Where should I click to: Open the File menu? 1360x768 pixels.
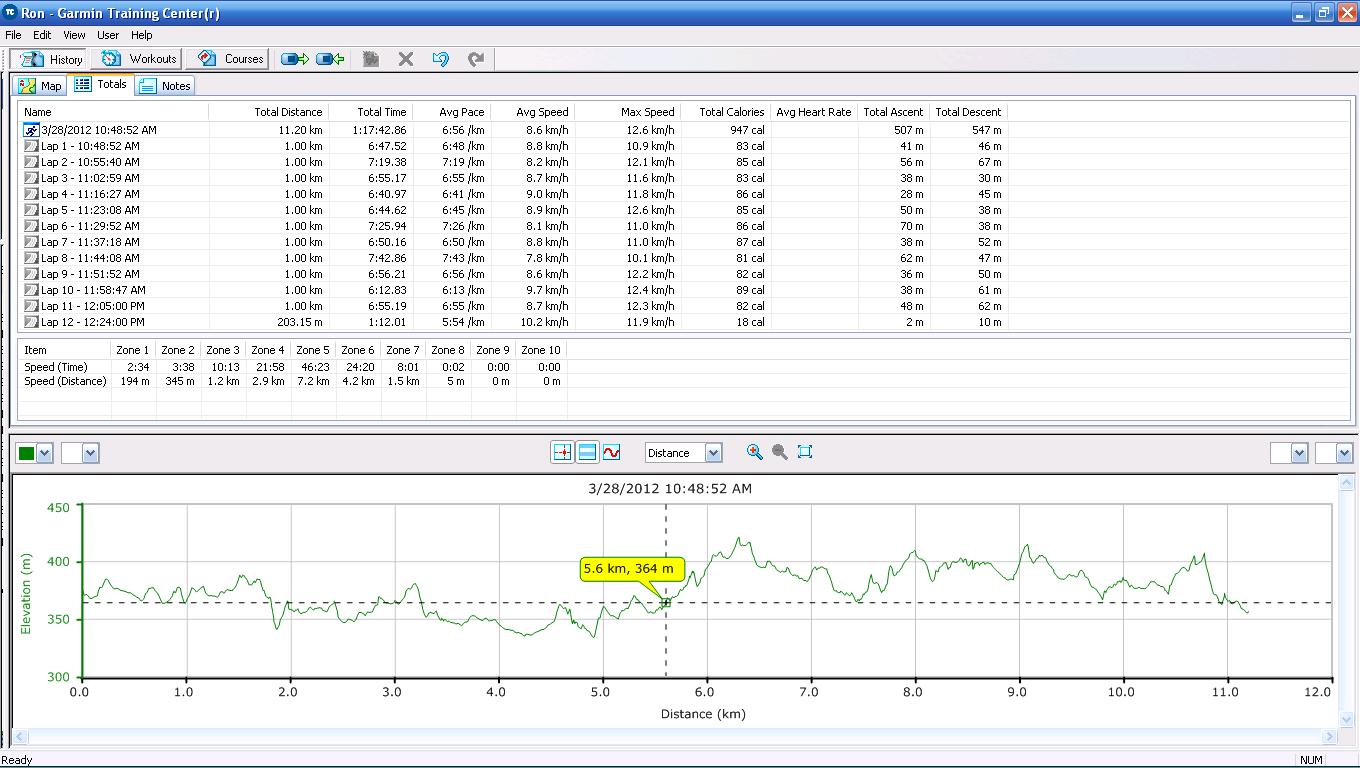[x=13, y=35]
